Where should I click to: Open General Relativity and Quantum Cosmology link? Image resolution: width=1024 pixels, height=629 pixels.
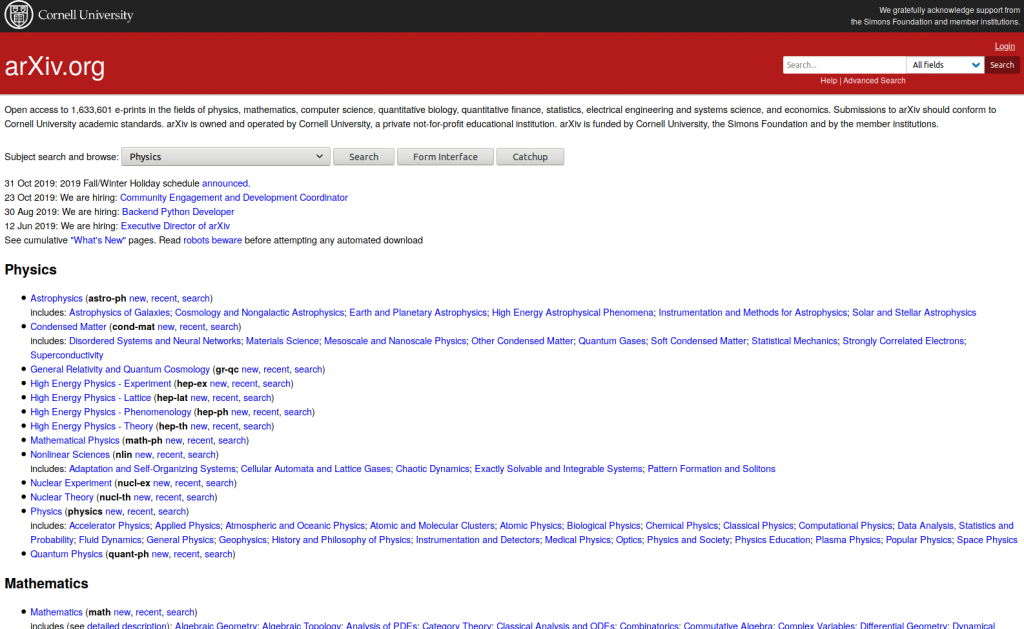[x=120, y=370]
